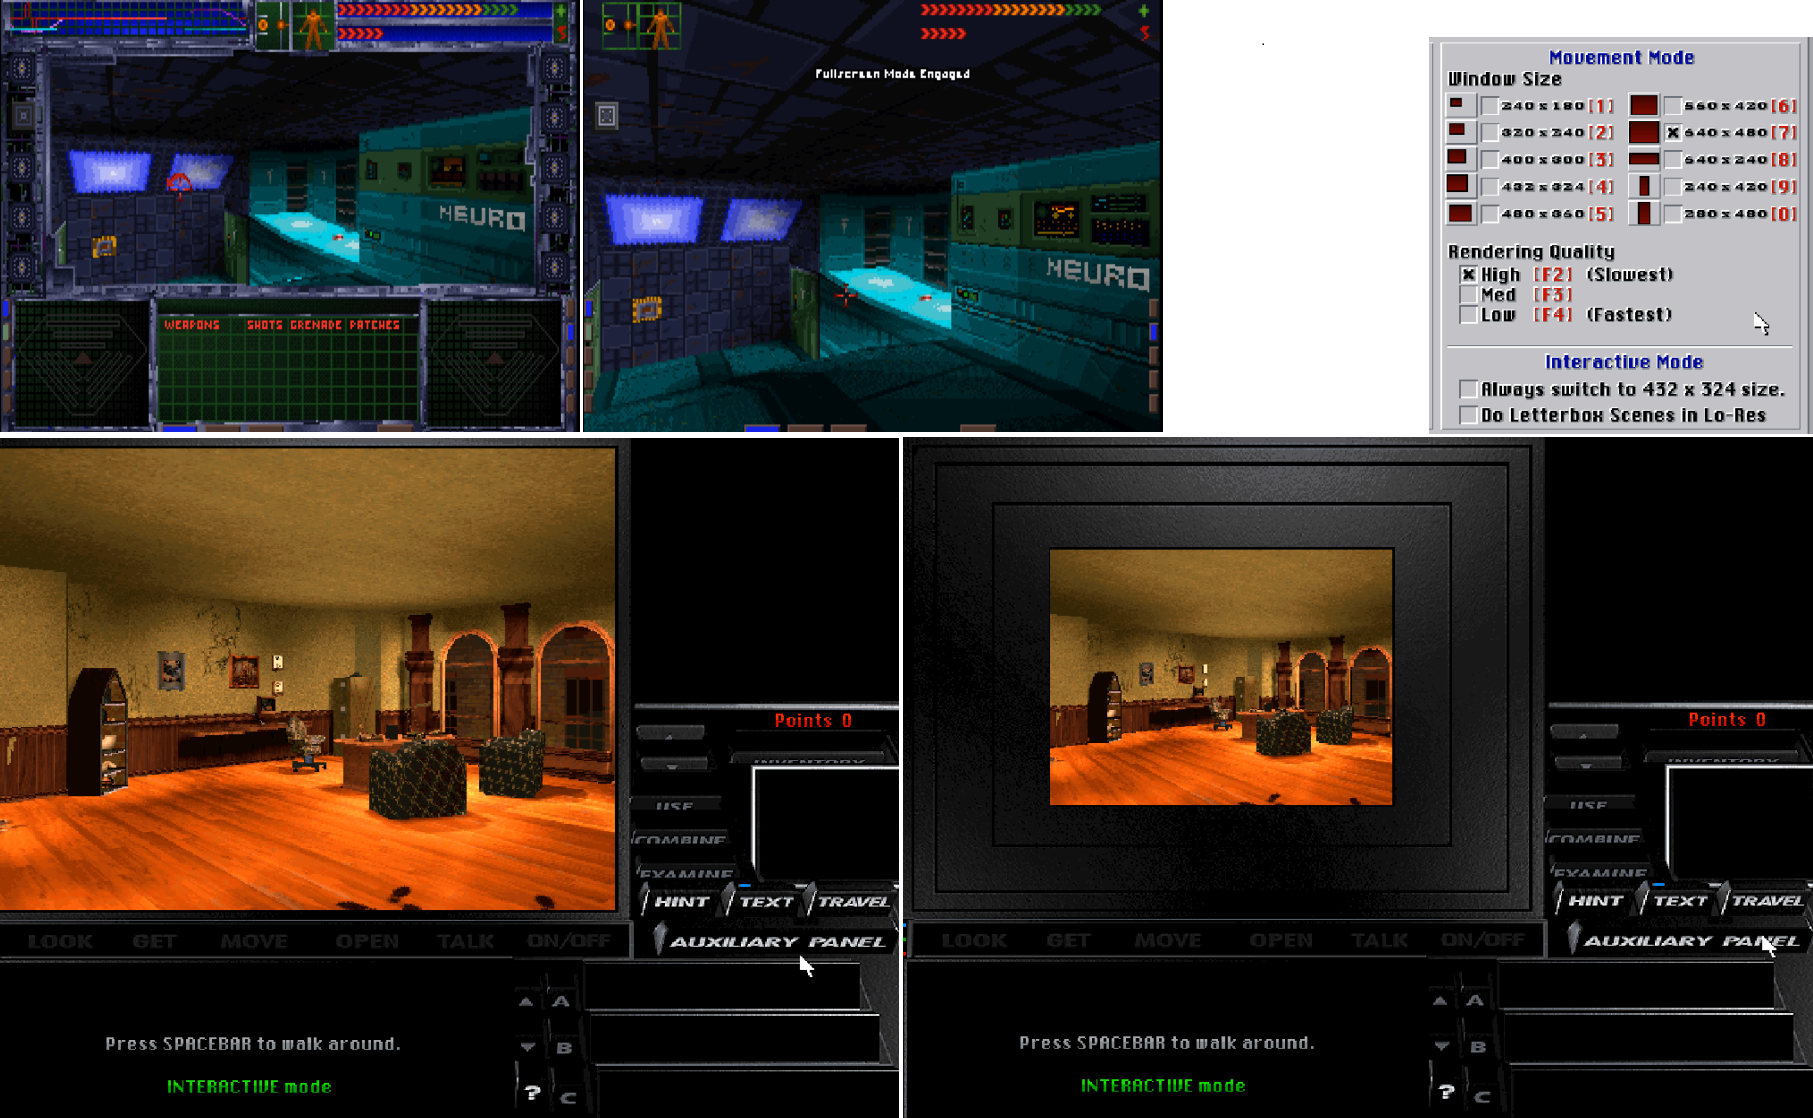Click the right multi-function display panel

point(495,362)
